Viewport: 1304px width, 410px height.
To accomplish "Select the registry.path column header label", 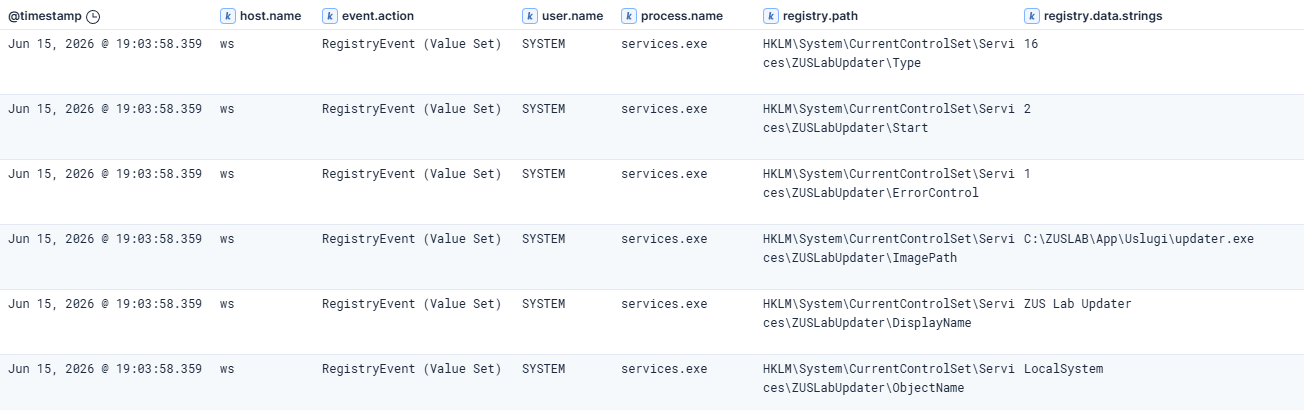I will tap(820, 16).
